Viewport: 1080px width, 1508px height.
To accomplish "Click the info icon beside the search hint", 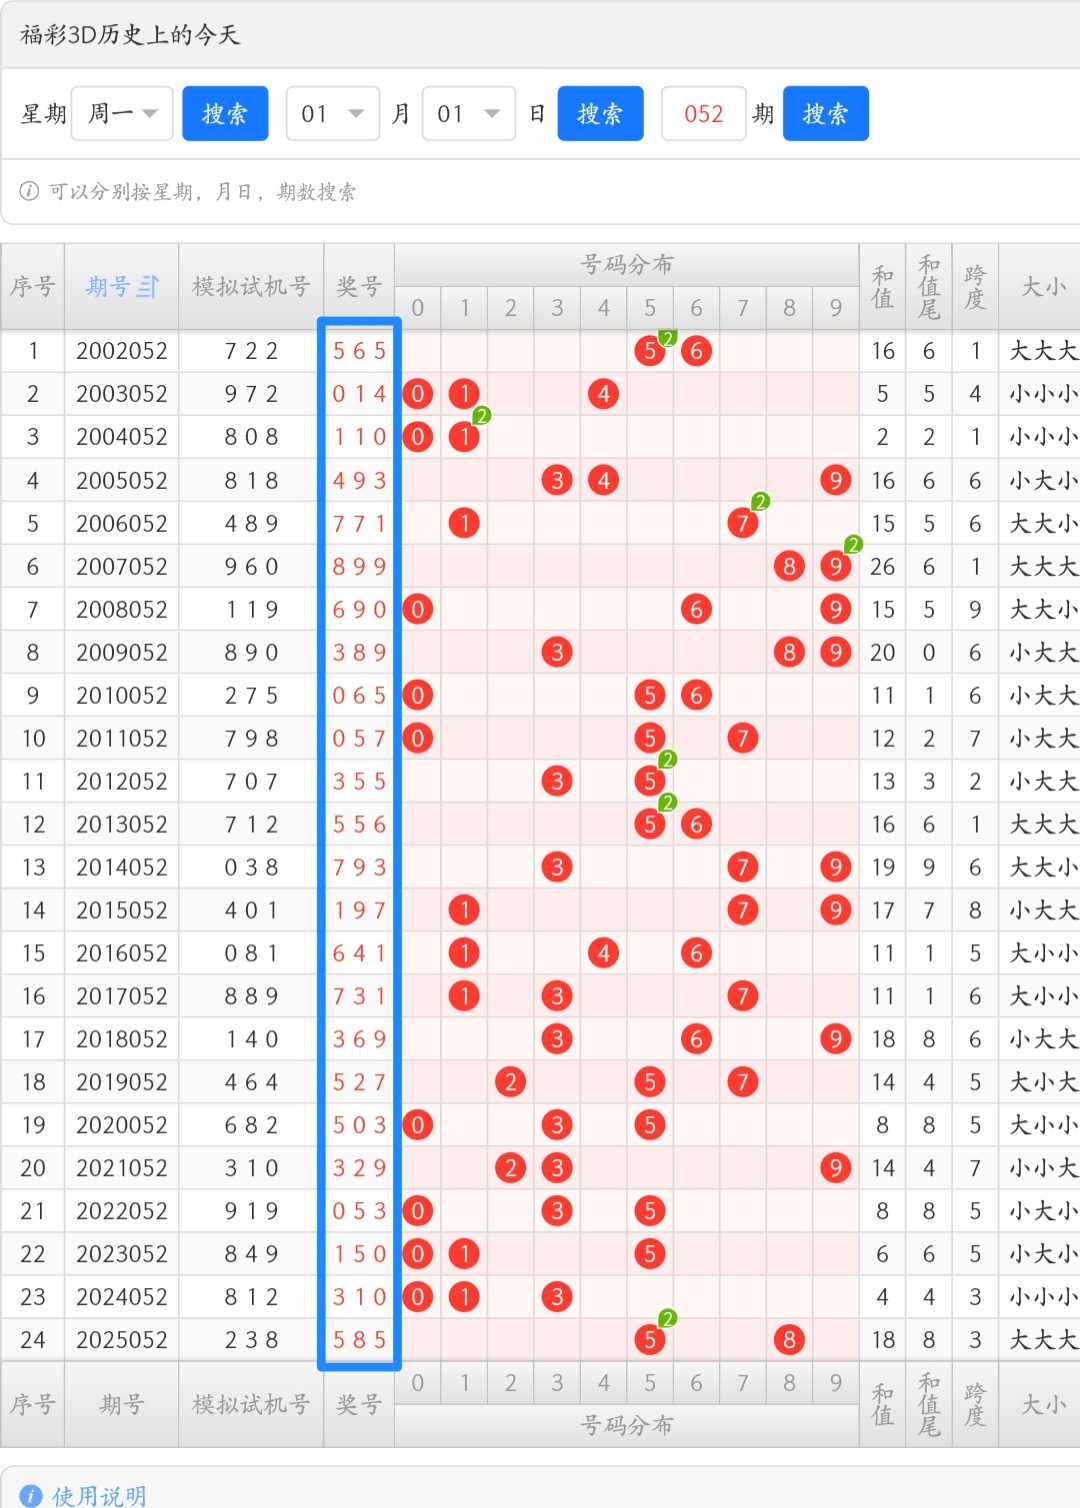I will tap(30, 191).
